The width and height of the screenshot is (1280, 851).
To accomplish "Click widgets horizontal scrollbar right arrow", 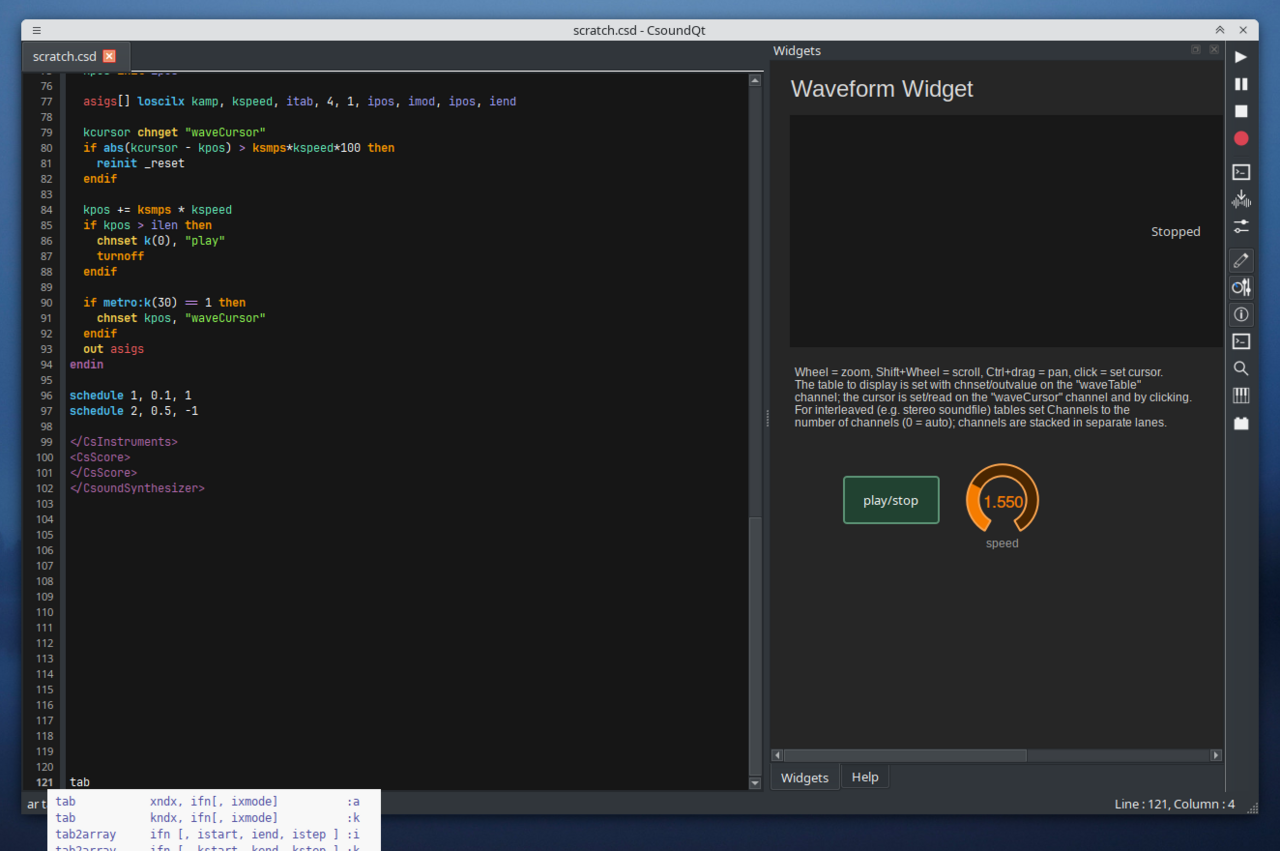I will click(x=1216, y=755).
